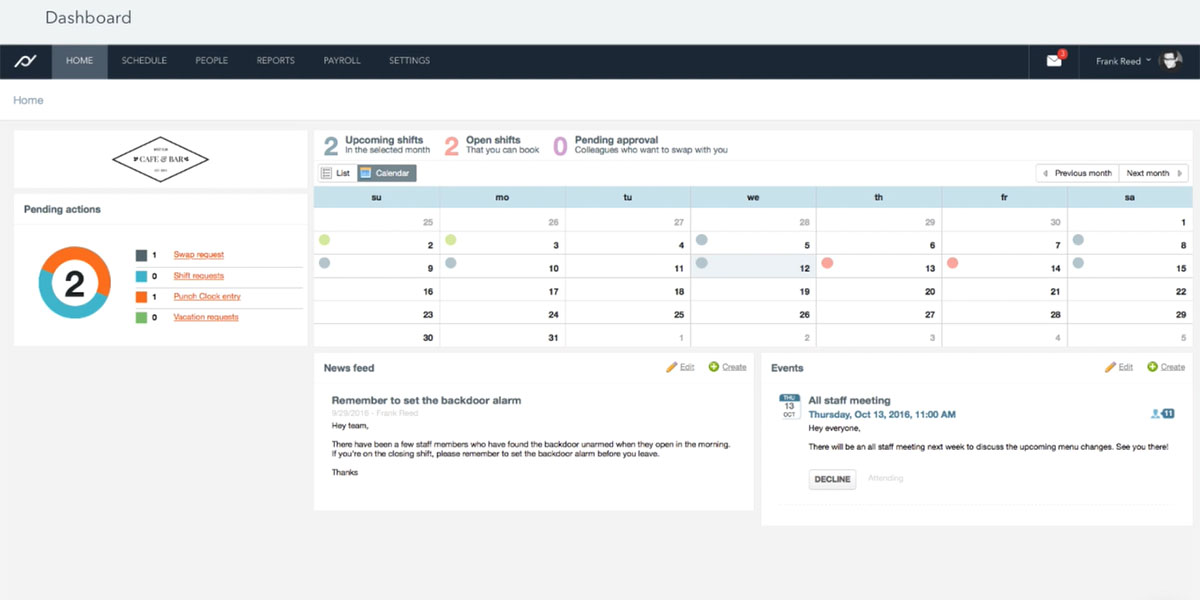Click the green Create icon in News feed

click(x=714, y=367)
